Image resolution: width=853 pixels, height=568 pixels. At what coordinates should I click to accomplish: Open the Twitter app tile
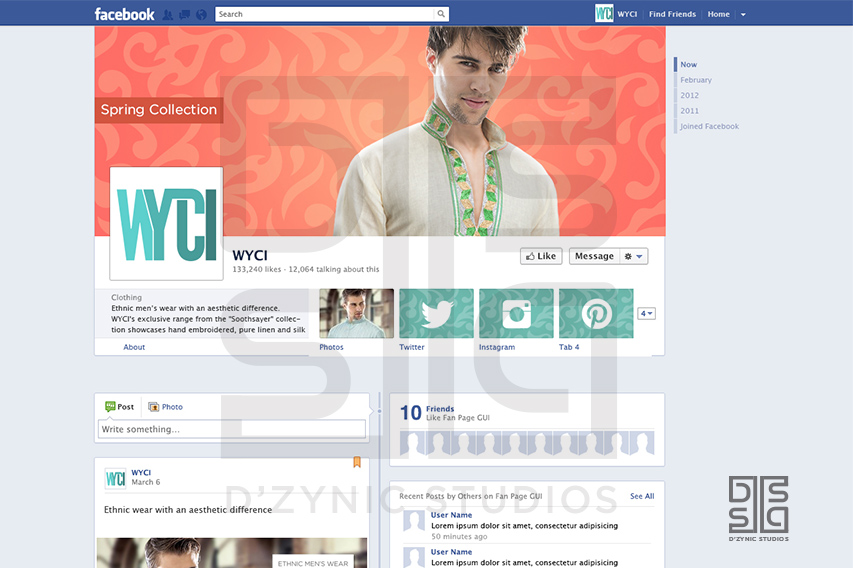(x=436, y=314)
